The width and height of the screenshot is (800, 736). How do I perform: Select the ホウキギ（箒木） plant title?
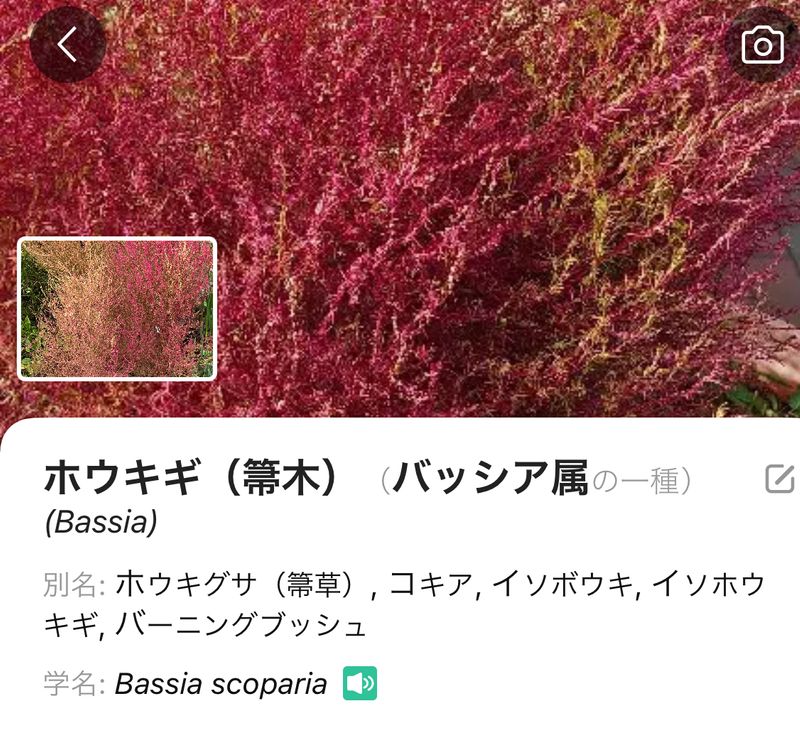(190, 477)
